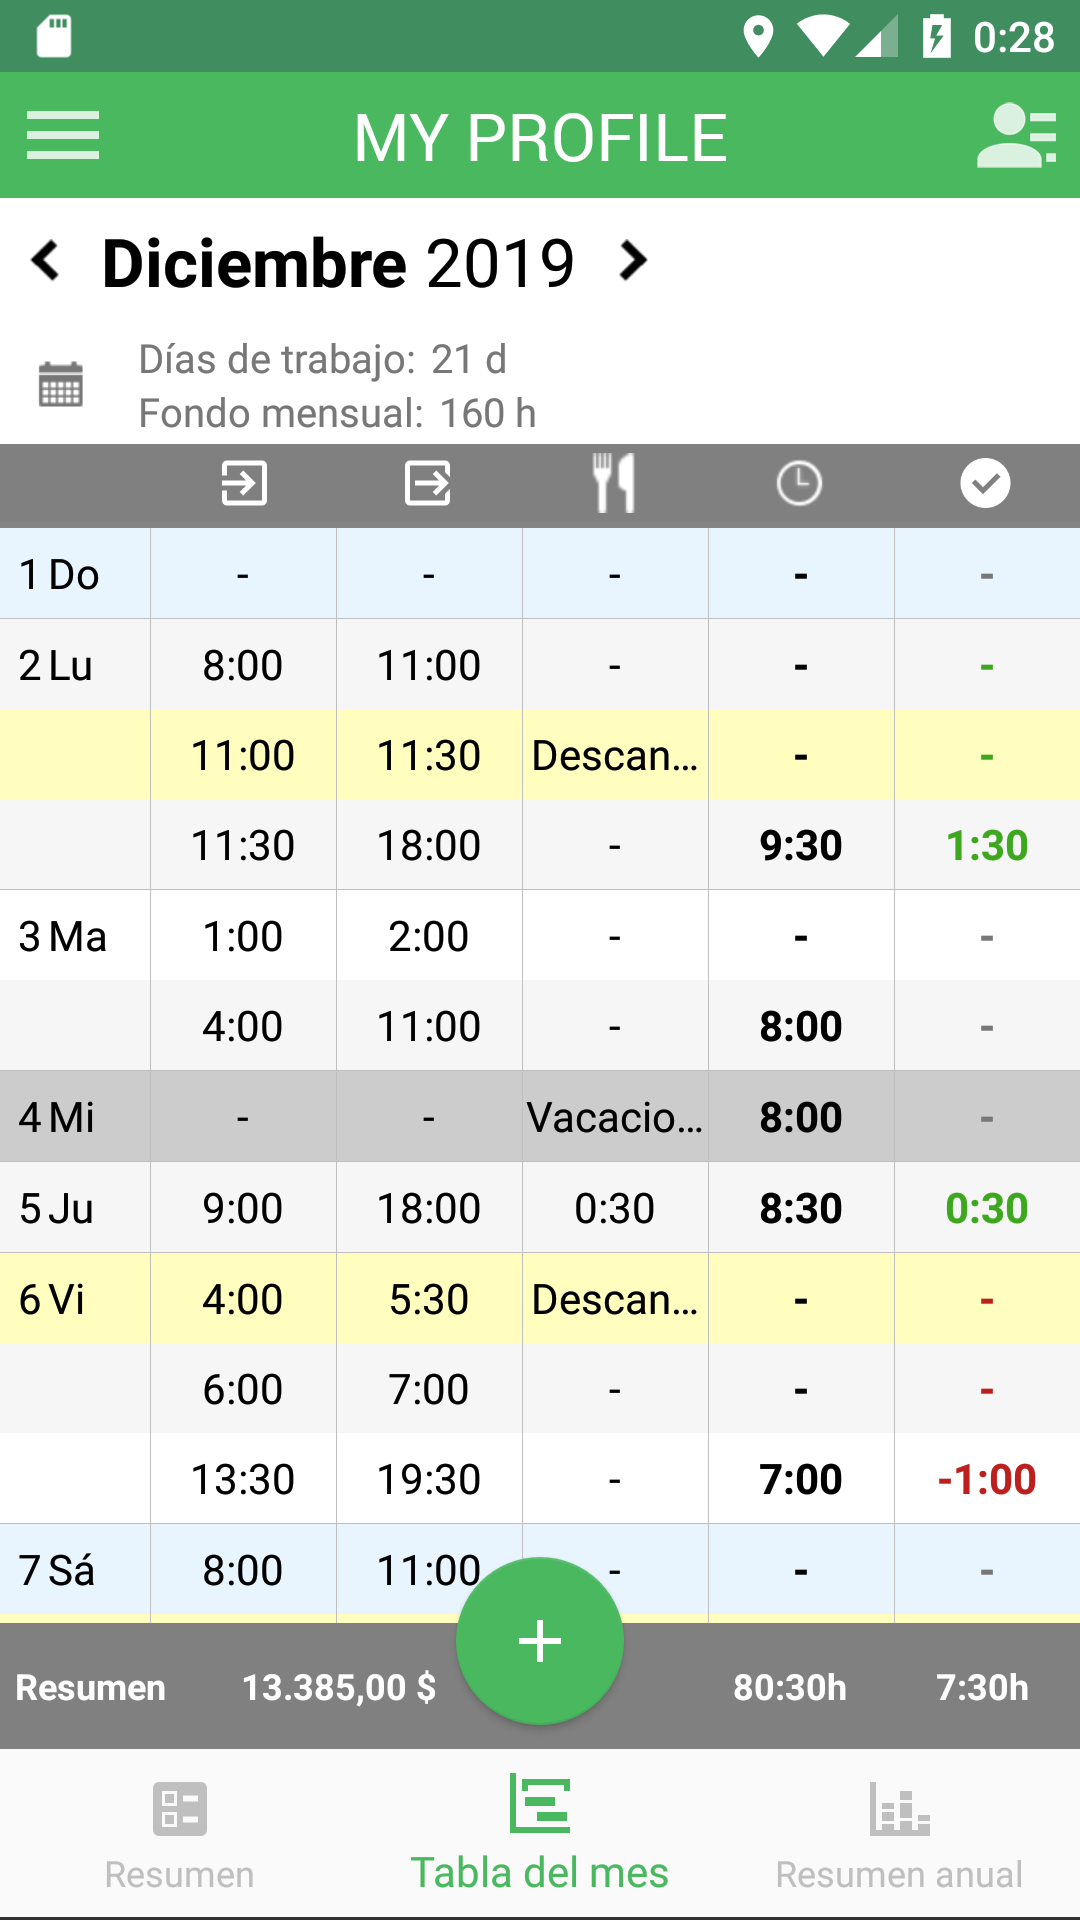Select the 1:00 start time on 3 Ma

tap(243, 936)
